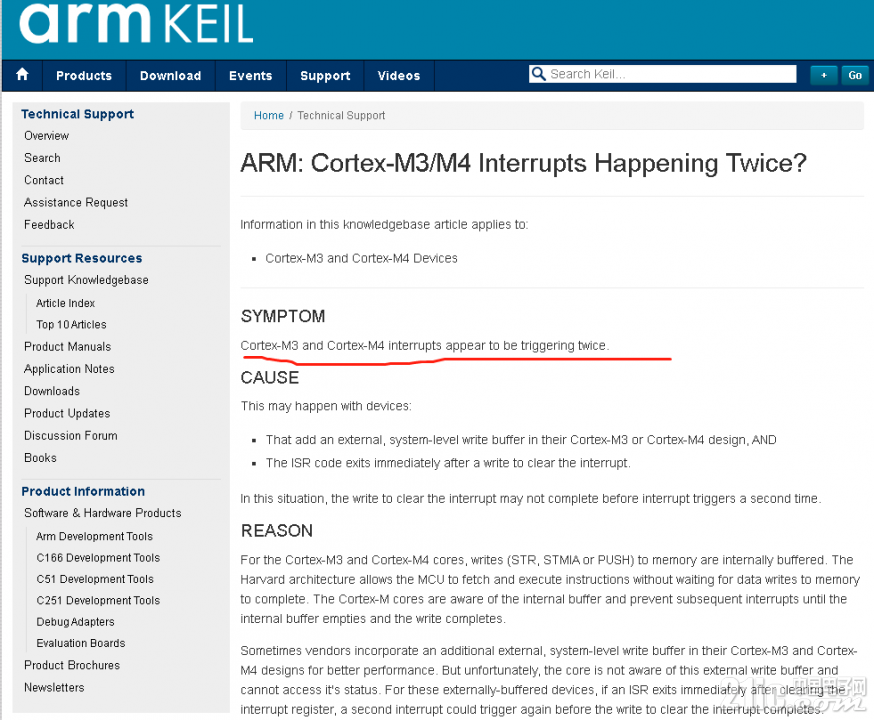
Task: Click the sentence starting 'In this situation'
Action: pyautogui.click(x=531, y=499)
